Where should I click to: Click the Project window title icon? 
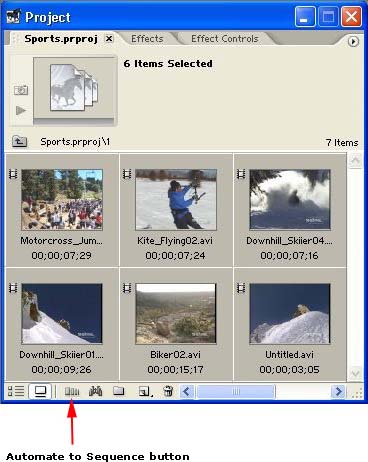(13, 17)
